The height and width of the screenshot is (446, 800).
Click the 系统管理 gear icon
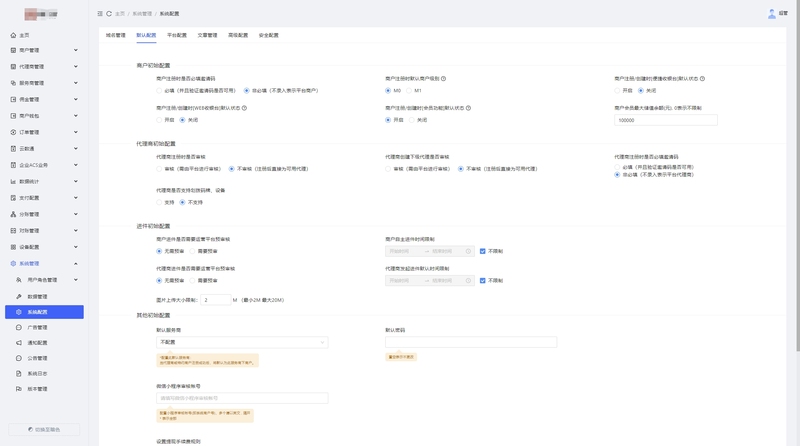13,263
